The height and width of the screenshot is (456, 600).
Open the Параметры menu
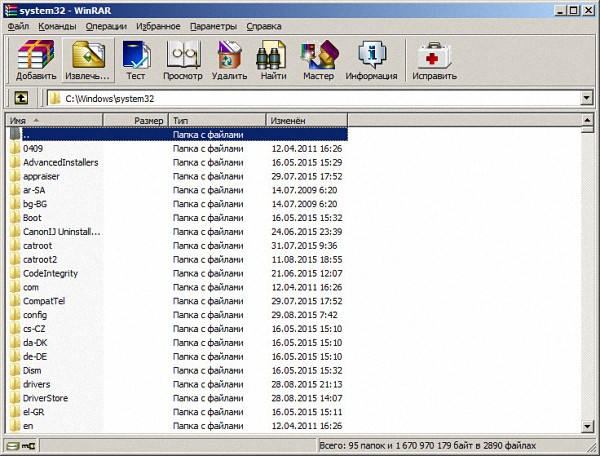pos(213,25)
